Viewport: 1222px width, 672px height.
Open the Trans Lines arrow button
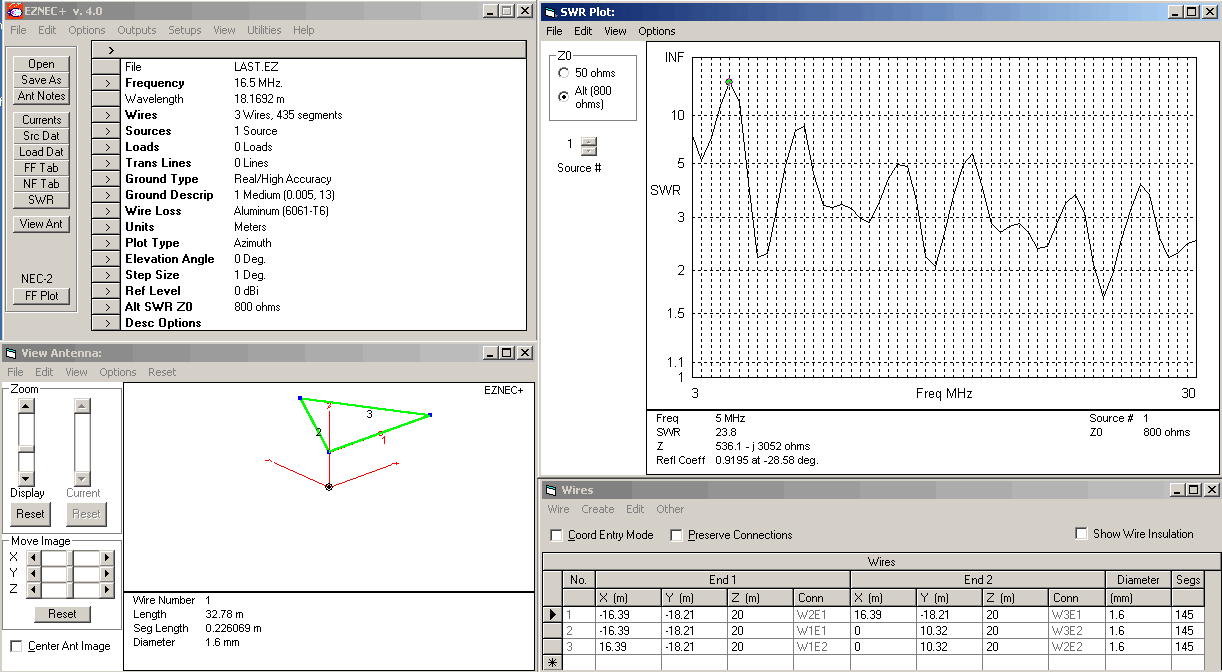[x=106, y=163]
